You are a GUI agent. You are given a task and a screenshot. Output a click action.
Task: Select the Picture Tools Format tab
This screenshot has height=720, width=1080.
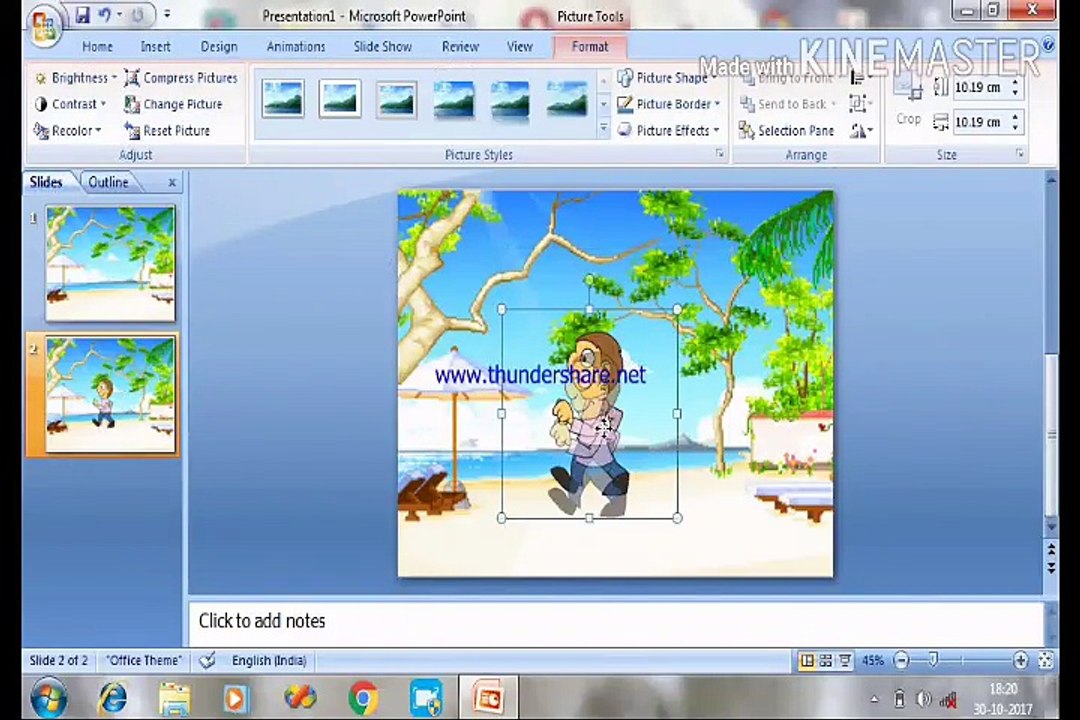(x=590, y=47)
